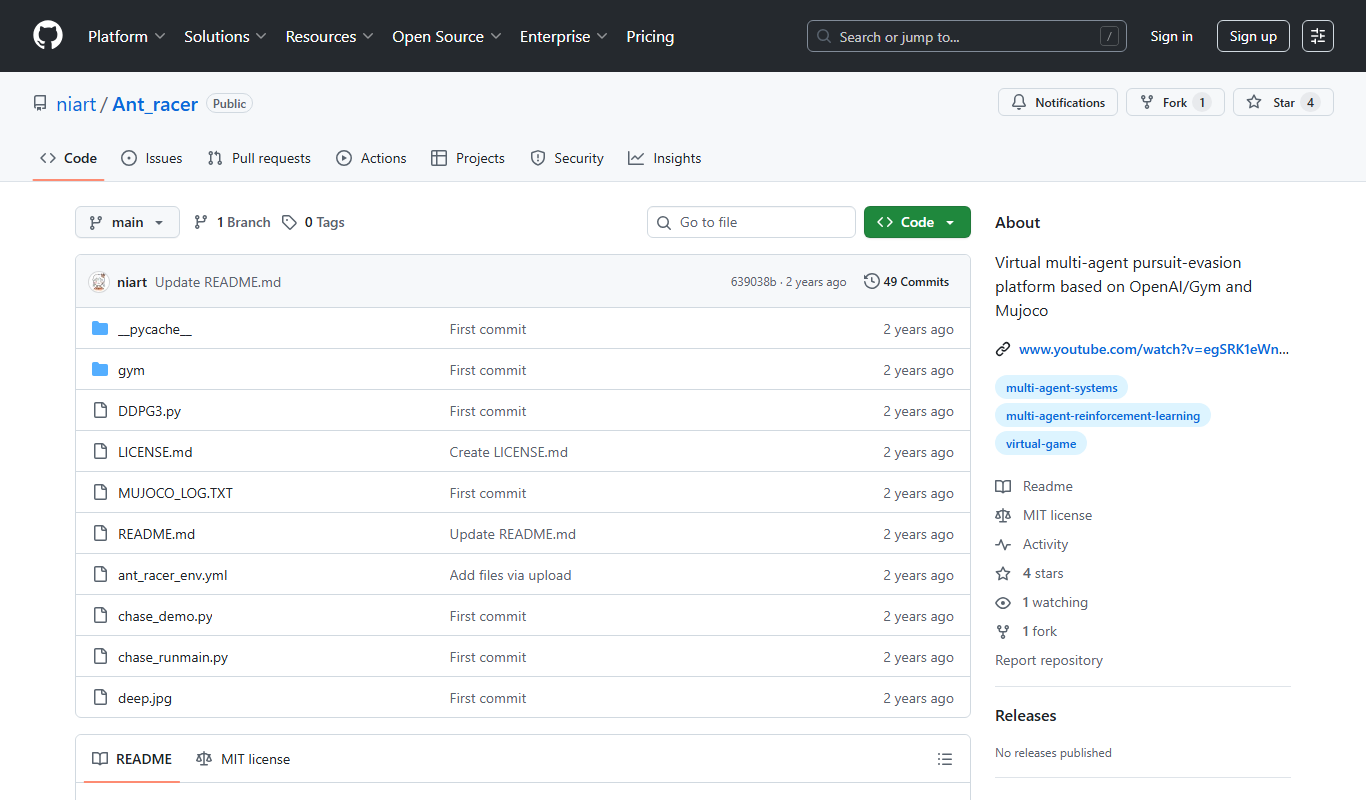The width and height of the screenshot is (1366, 800).
Task: Click the Sign up button
Action: (x=1253, y=36)
